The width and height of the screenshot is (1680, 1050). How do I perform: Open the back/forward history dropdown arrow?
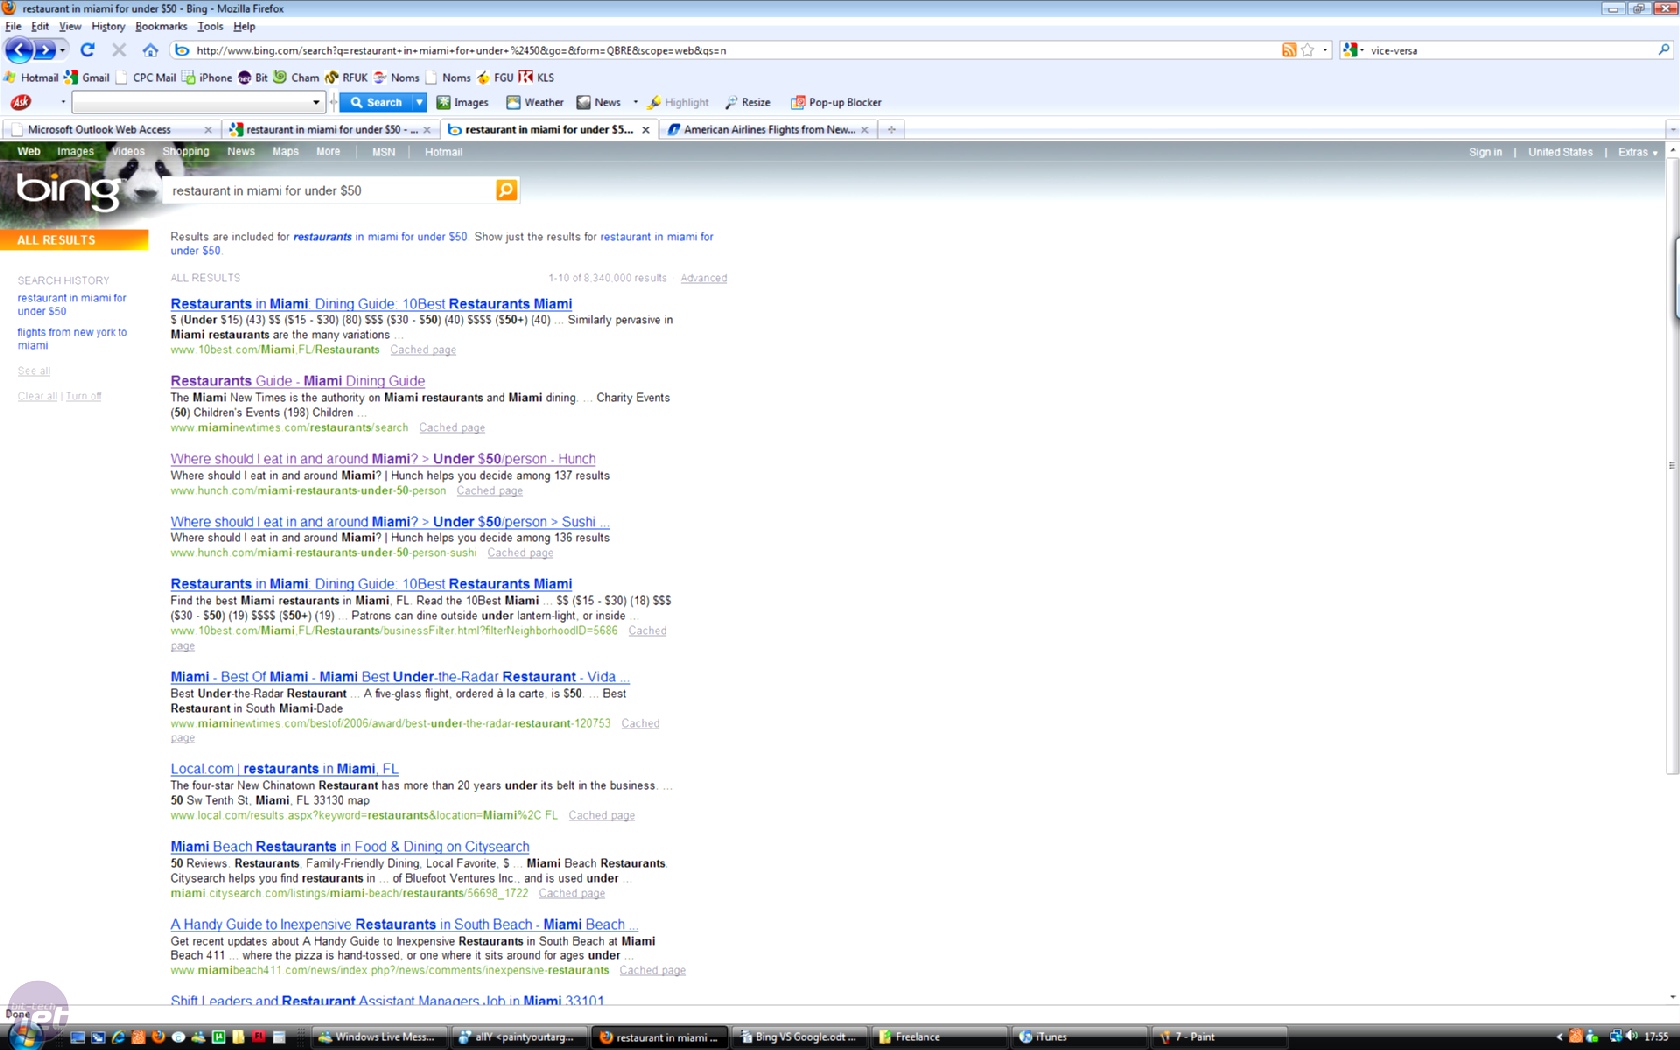pos(63,49)
